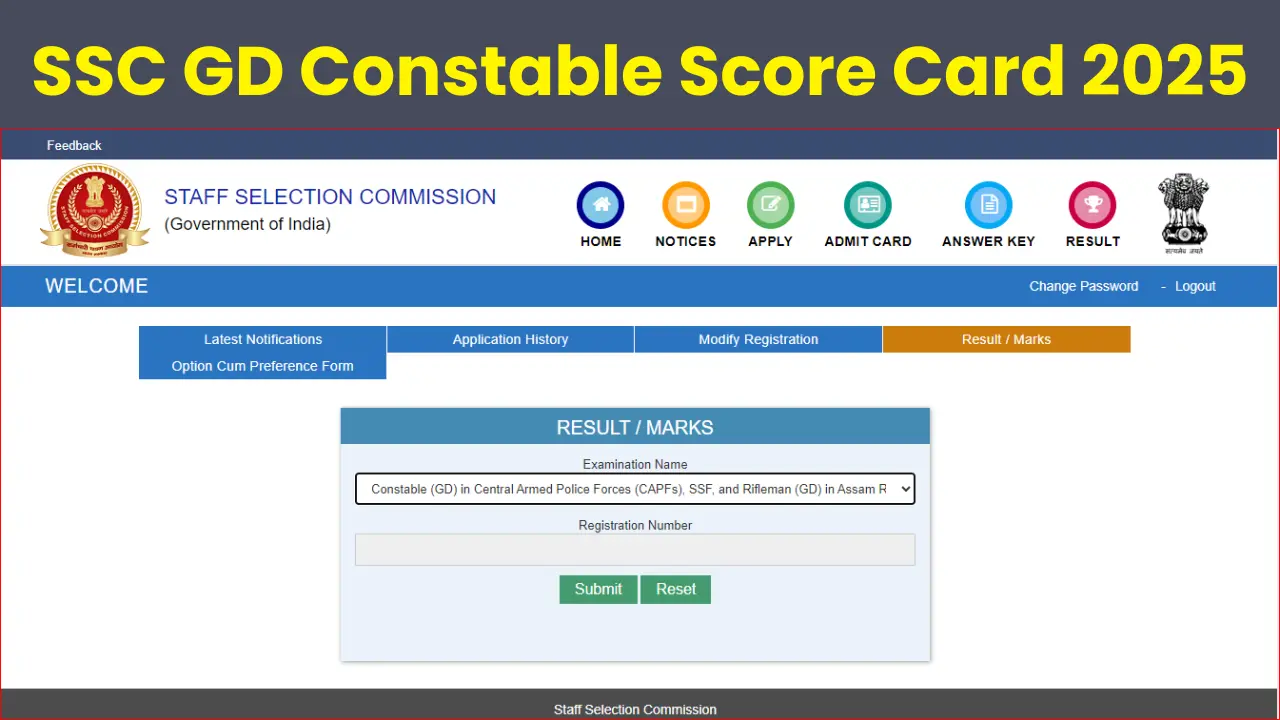Open the Option Cum Preference Form tab
This screenshot has width=1280, height=720.
pyautogui.click(x=263, y=366)
